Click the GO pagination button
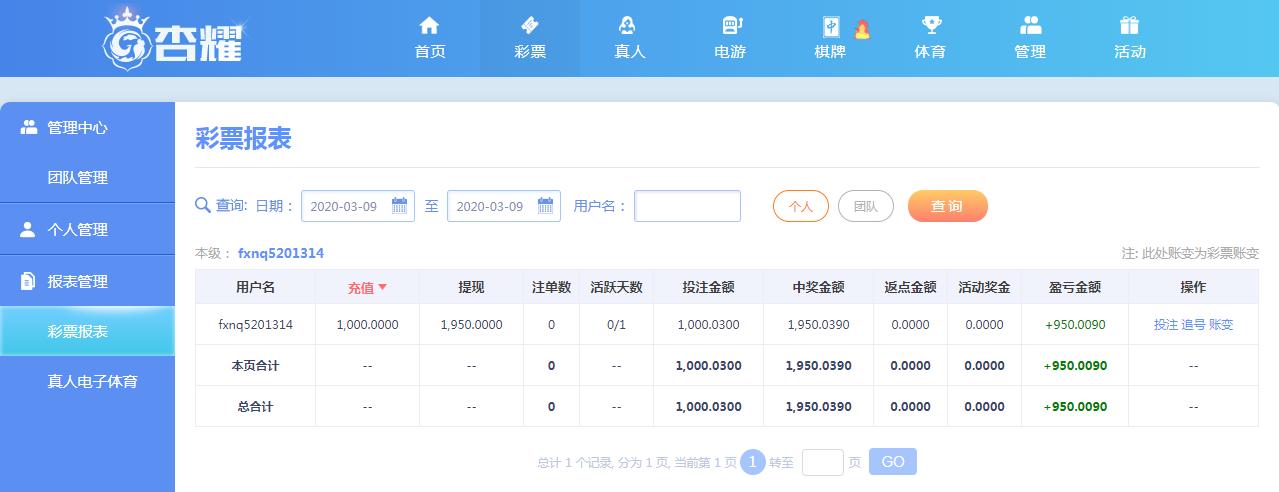The image size is (1279, 492). (x=893, y=461)
